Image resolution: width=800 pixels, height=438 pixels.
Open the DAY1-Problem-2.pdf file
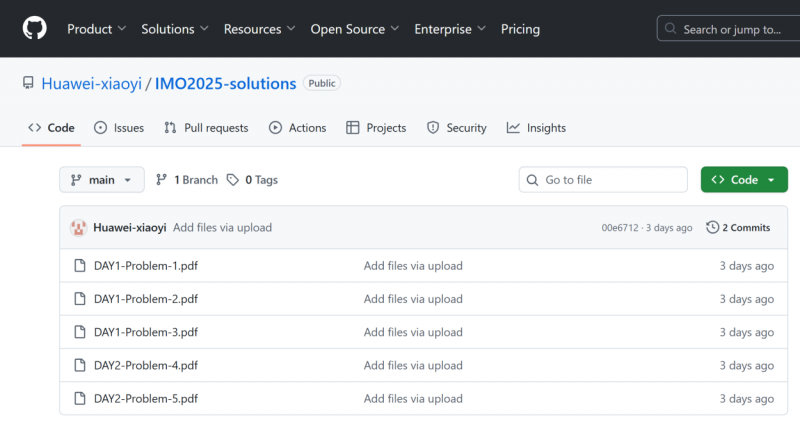coord(146,299)
